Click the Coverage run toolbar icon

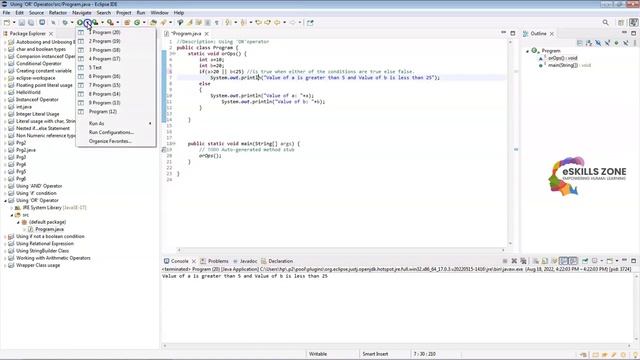click(x=95, y=23)
